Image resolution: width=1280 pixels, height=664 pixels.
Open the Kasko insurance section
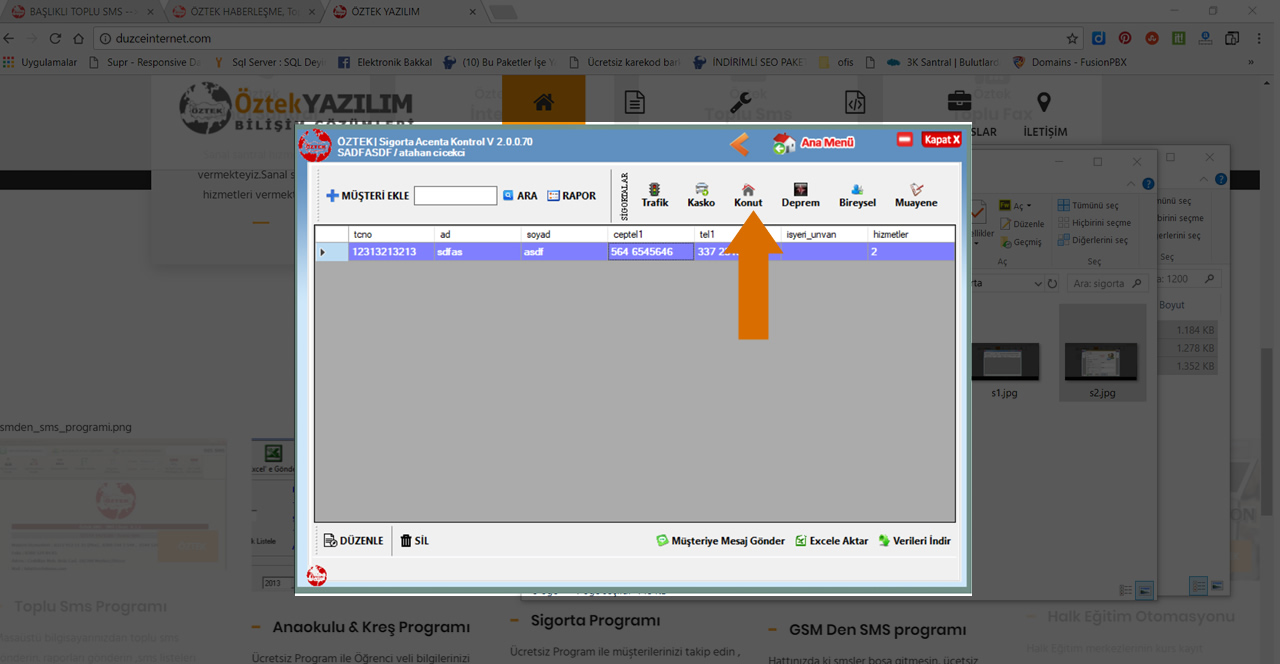(701, 195)
